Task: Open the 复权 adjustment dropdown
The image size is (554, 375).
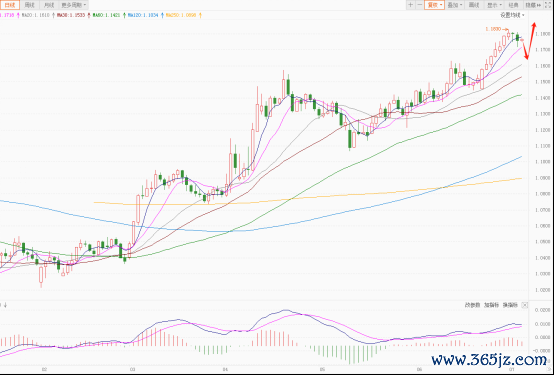Action: pos(434,5)
